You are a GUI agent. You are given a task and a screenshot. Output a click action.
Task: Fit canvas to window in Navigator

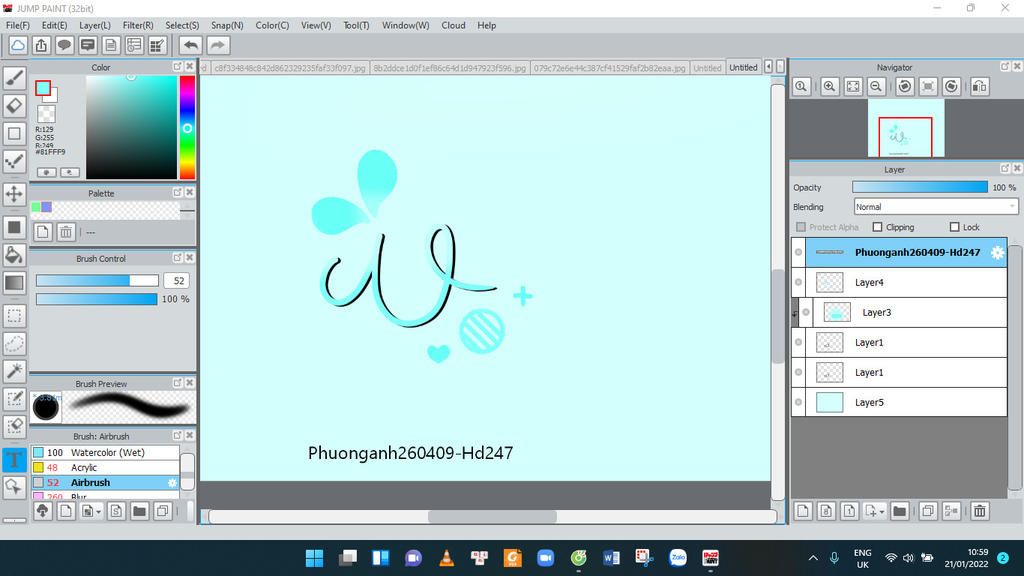[x=853, y=86]
